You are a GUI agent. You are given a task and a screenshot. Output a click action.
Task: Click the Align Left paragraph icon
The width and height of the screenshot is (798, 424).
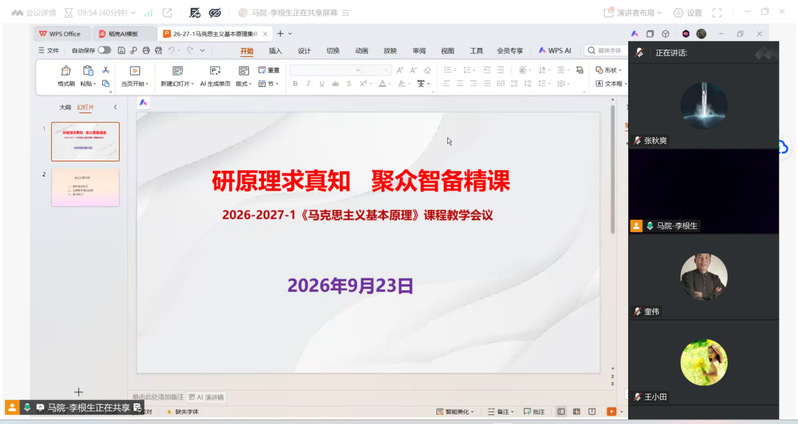click(x=446, y=83)
